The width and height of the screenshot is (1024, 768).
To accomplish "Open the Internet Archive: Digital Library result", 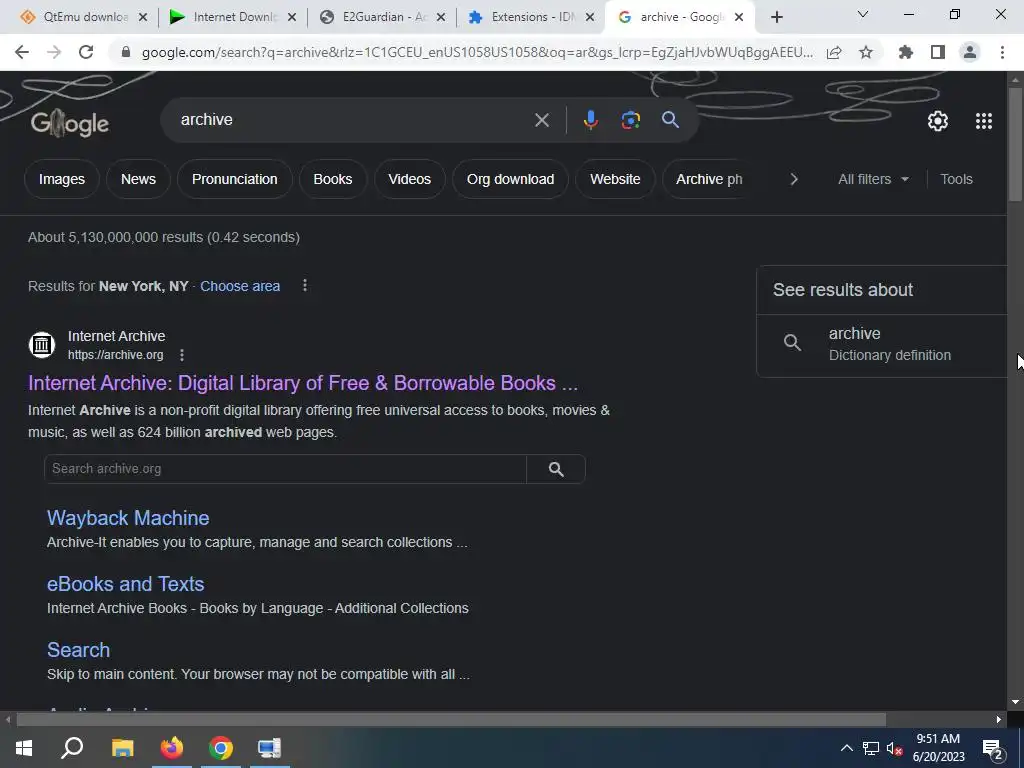I will click(303, 383).
